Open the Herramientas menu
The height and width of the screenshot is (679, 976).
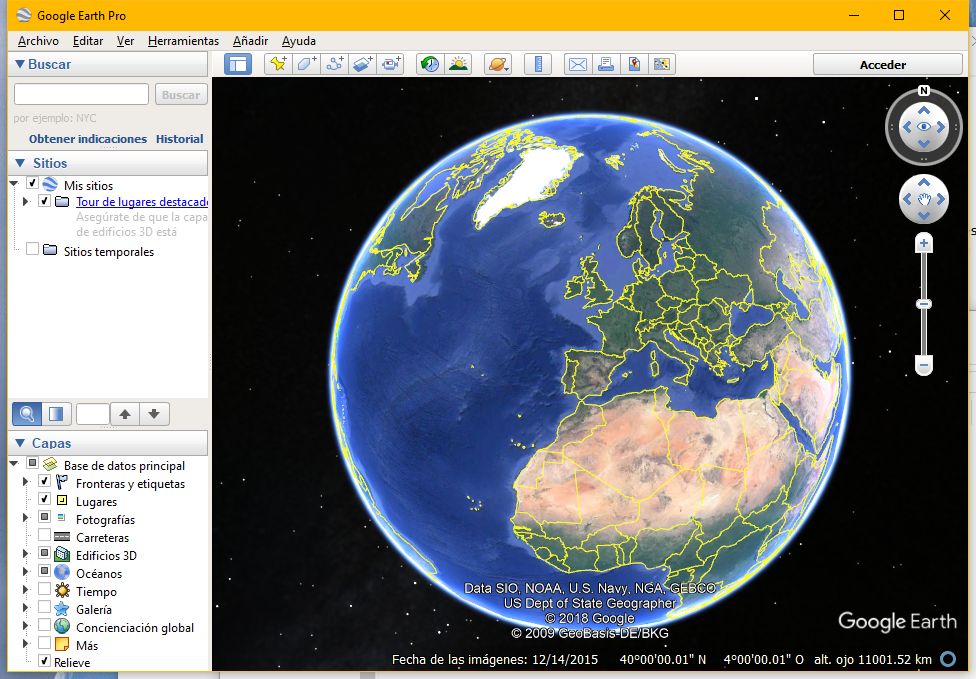[x=183, y=41]
